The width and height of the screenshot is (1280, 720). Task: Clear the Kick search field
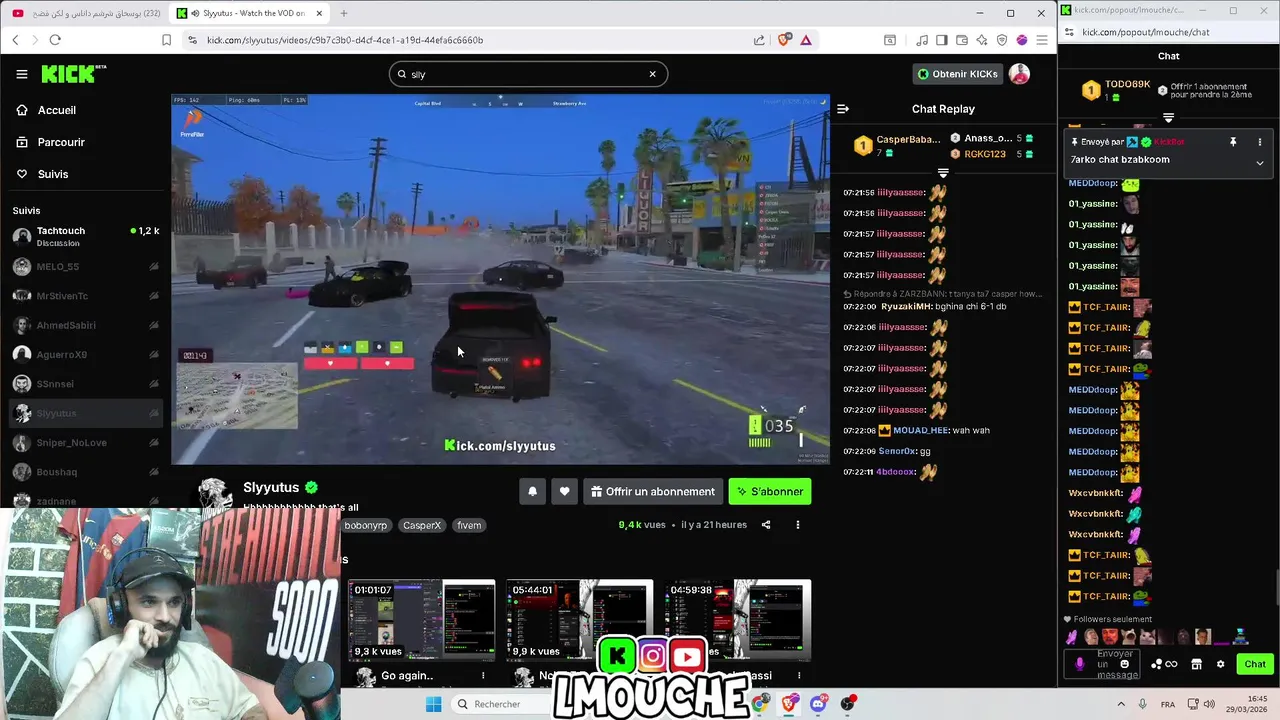point(652,74)
